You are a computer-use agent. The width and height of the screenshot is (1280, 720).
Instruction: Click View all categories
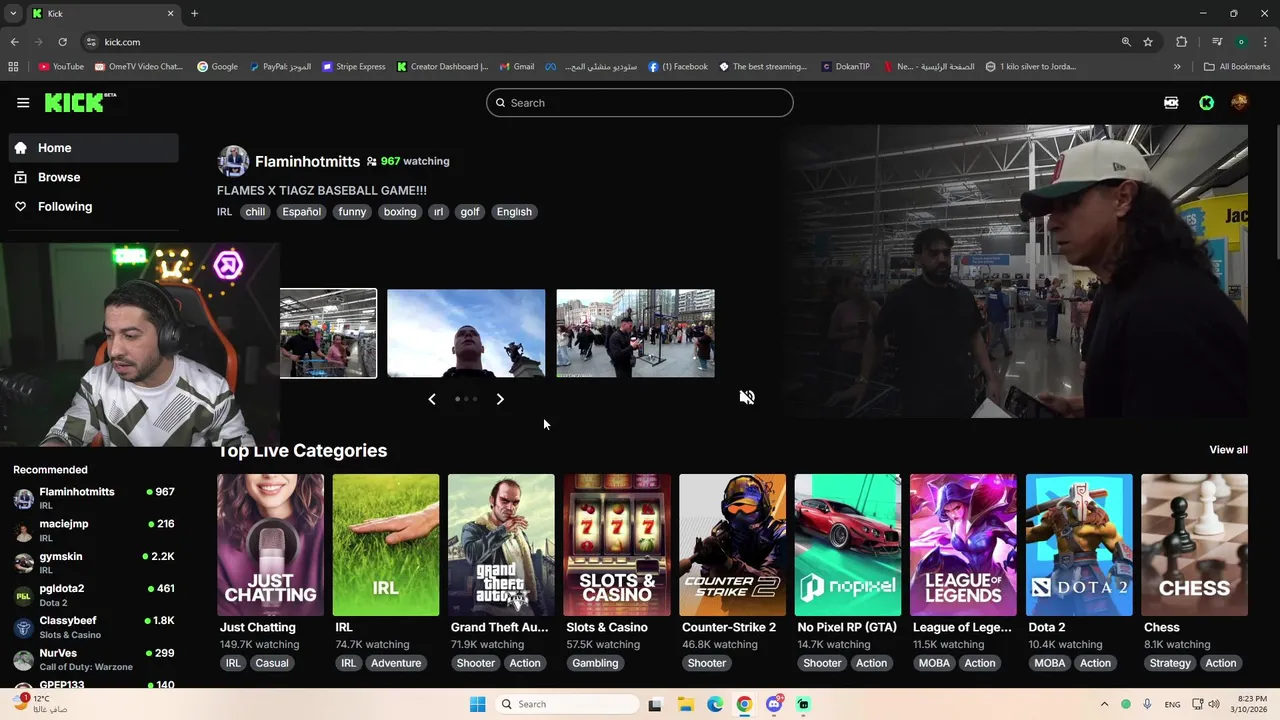pyautogui.click(x=1228, y=450)
